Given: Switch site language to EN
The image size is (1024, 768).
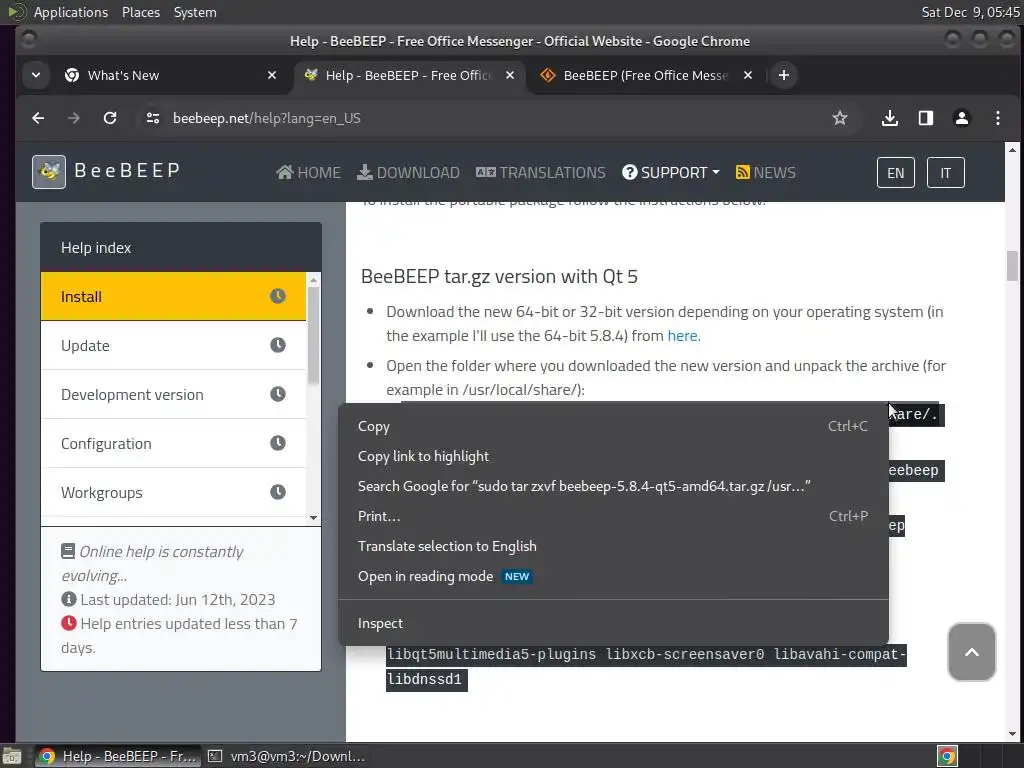Looking at the screenshot, I should click(x=895, y=173).
